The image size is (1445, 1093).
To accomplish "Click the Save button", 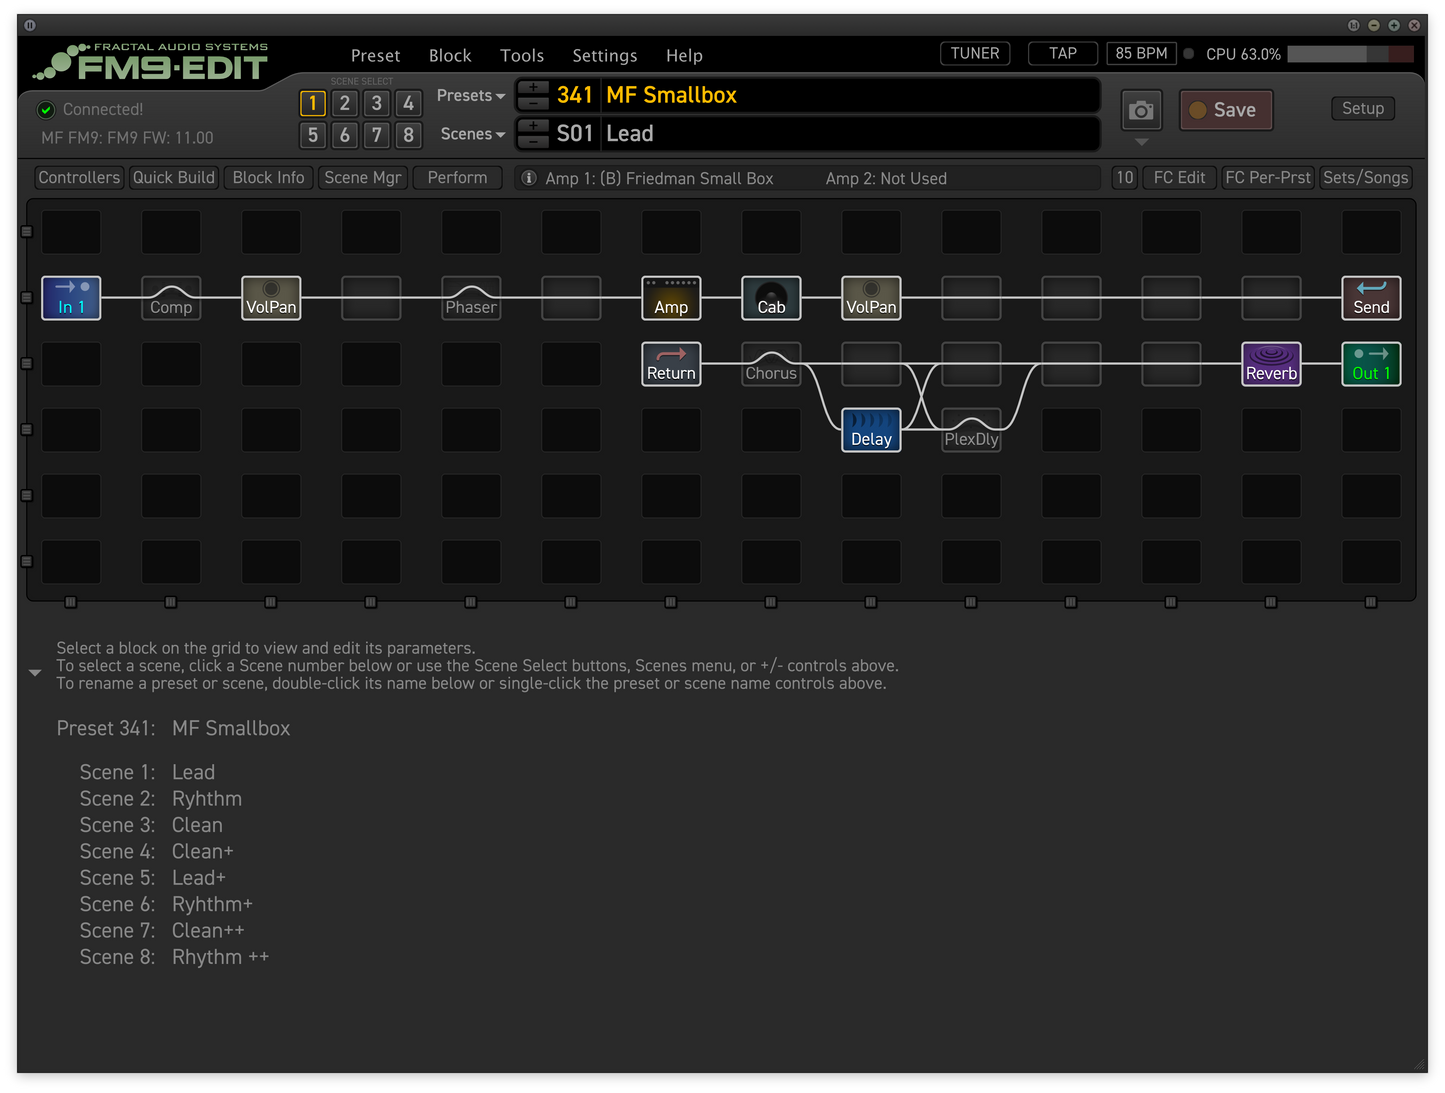I will [1226, 110].
